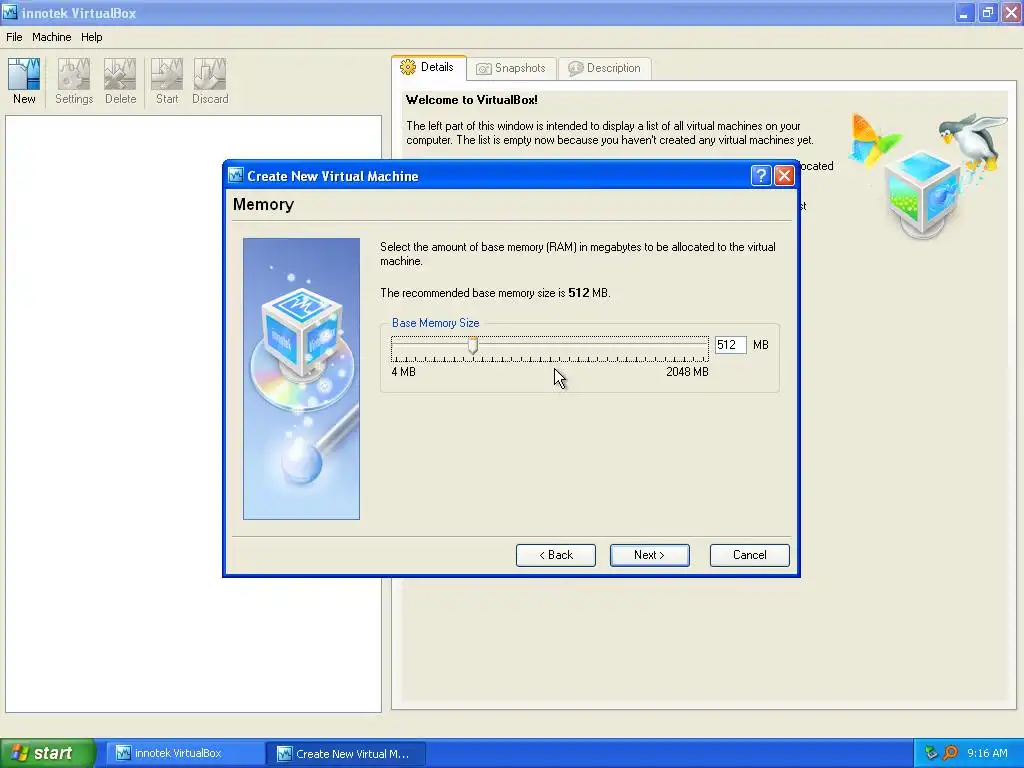Proceed with the Next button
The width and height of the screenshot is (1024, 768).
point(649,555)
